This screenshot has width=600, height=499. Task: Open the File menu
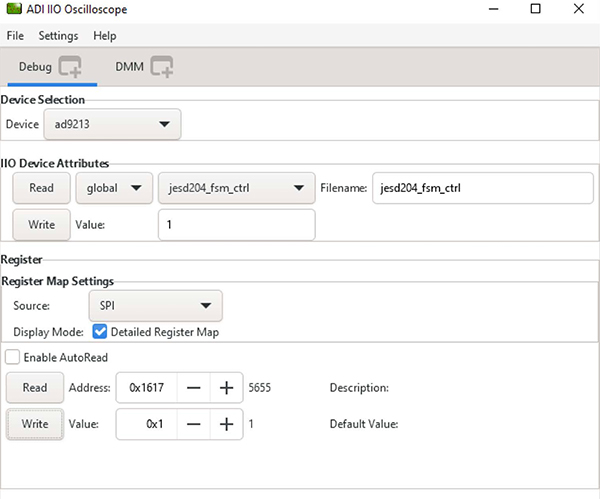click(x=15, y=36)
